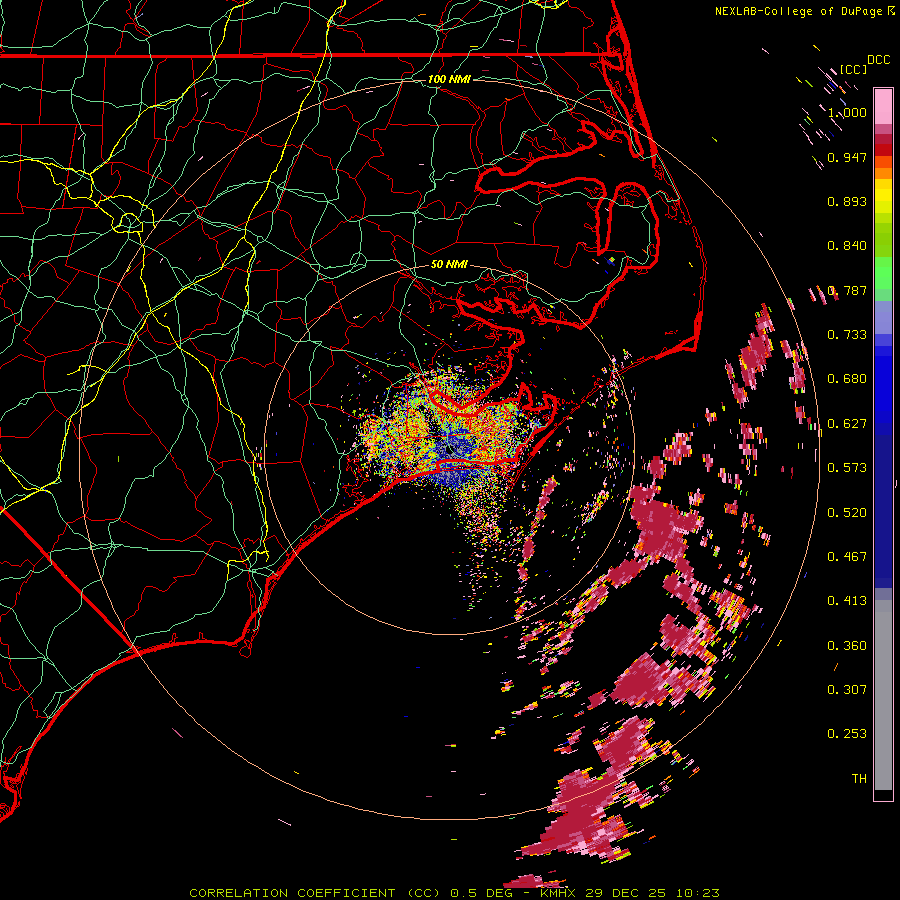Click the 1.000 legend value
This screenshot has height=900, width=900.
click(x=847, y=112)
